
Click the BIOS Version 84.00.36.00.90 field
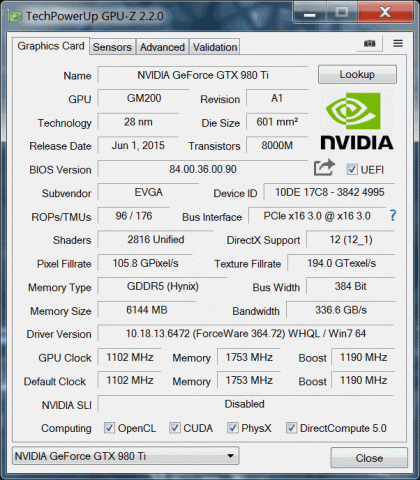203,169
